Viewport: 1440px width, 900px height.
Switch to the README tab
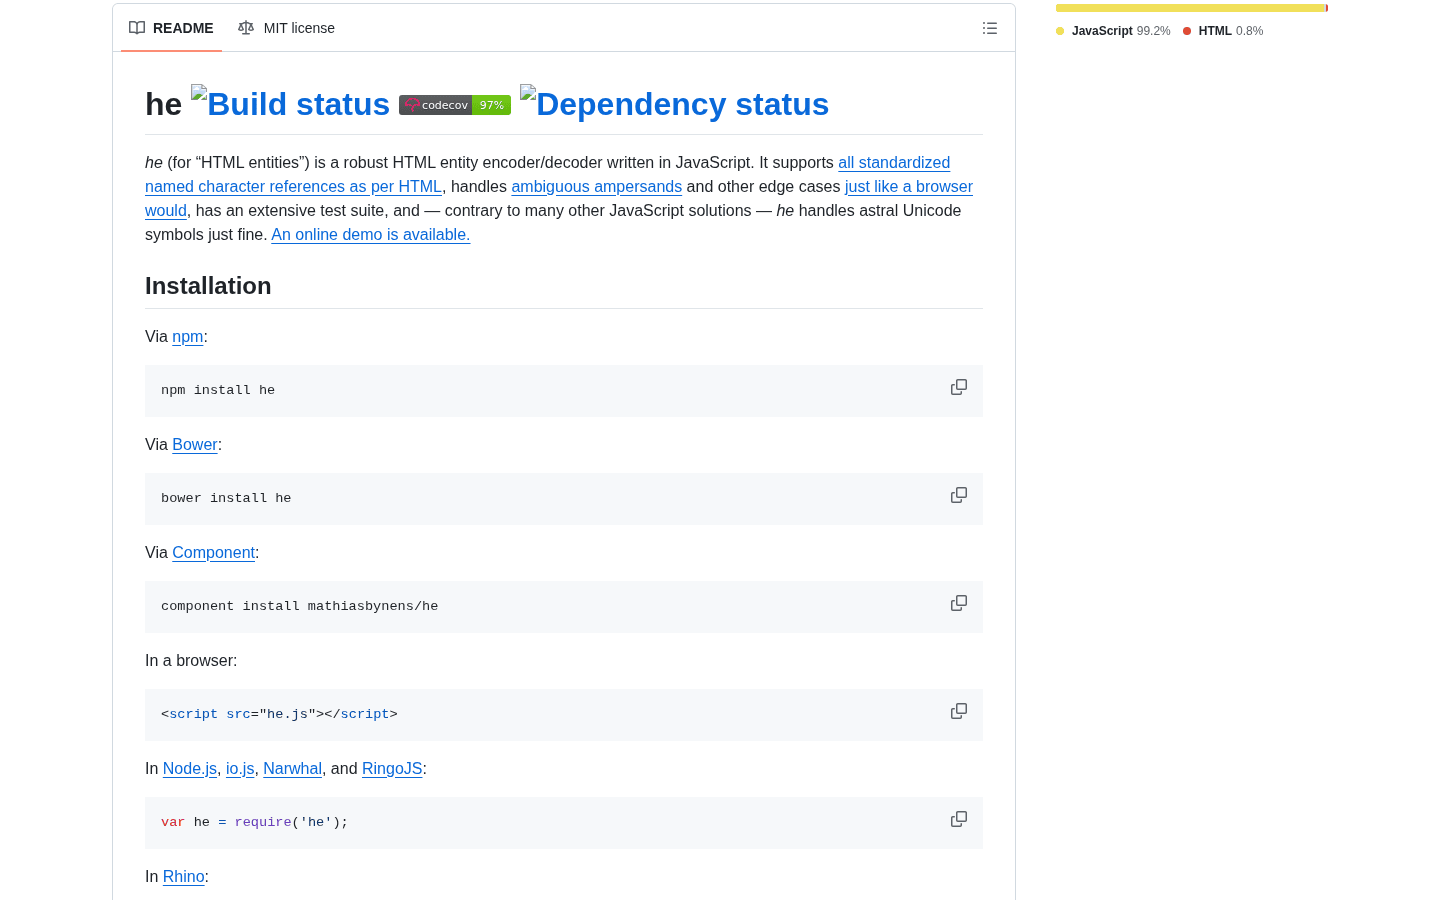(x=171, y=28)
